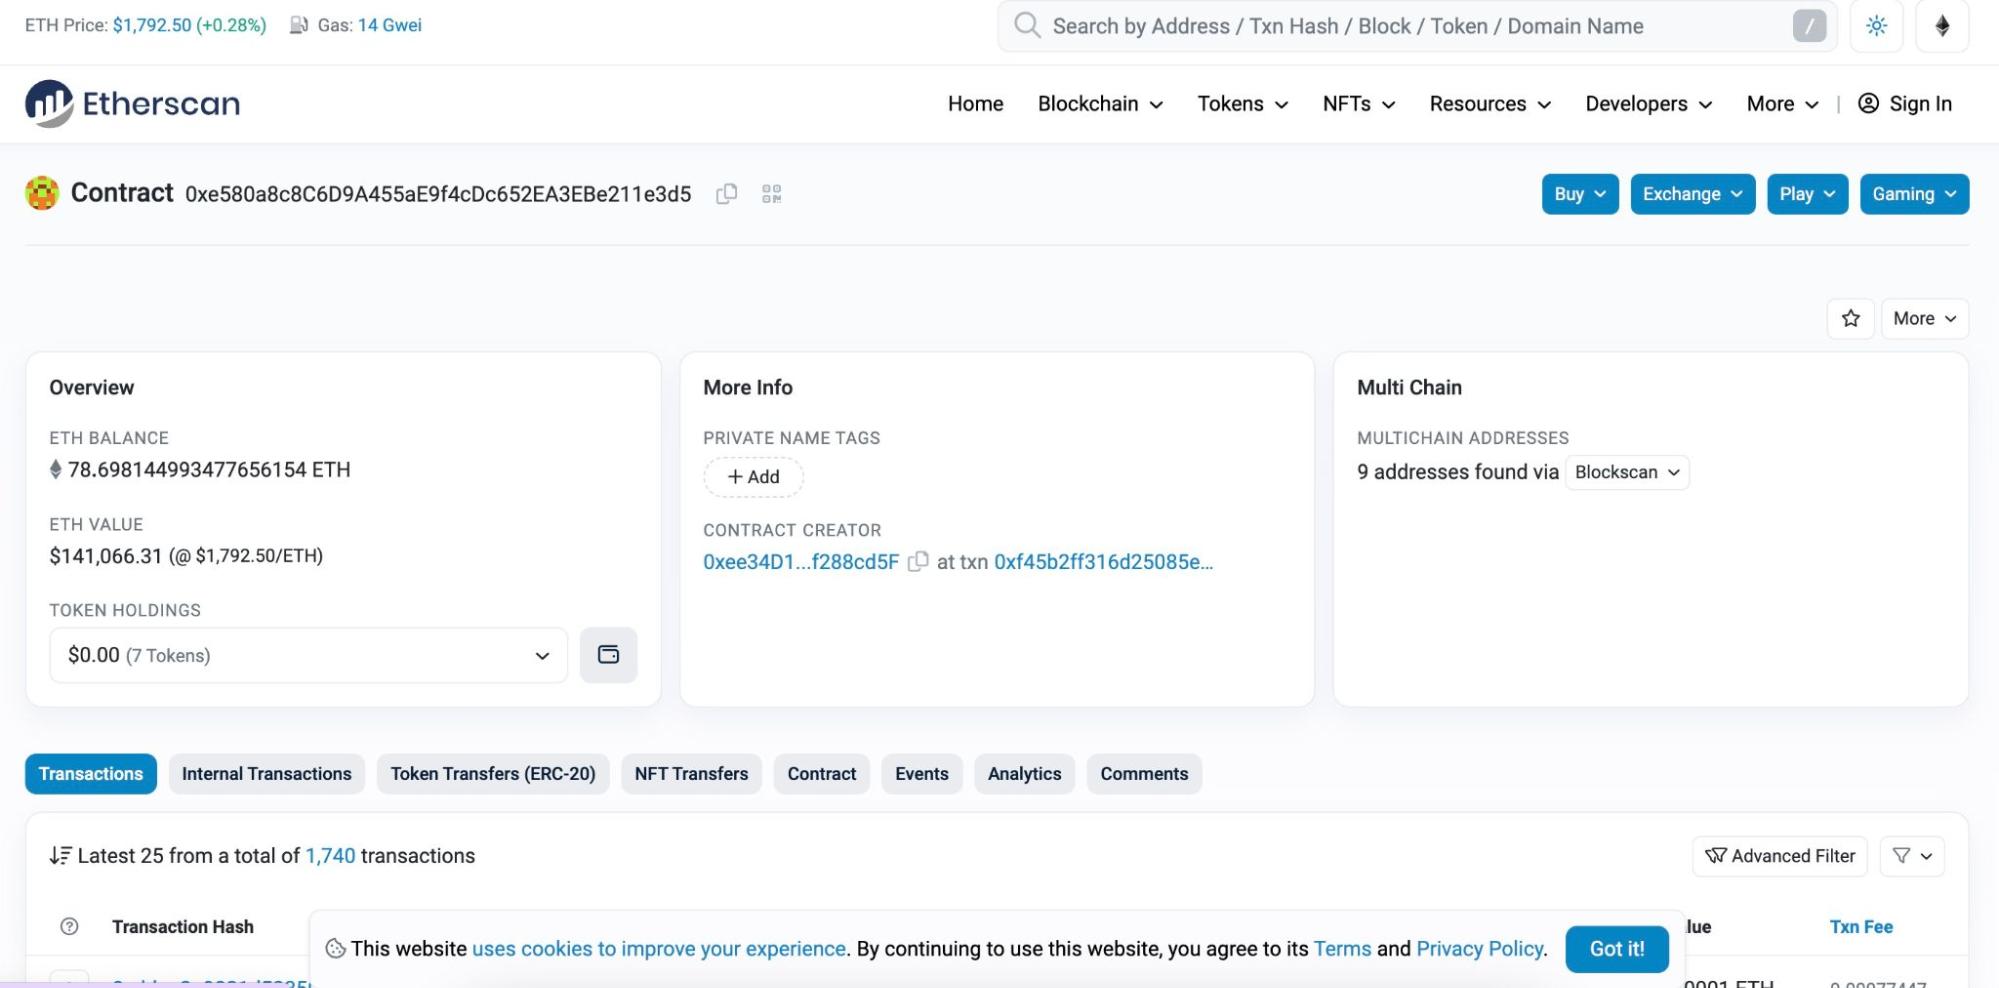
Task: Click the Sign In link
Action: tap(1905, 104)
